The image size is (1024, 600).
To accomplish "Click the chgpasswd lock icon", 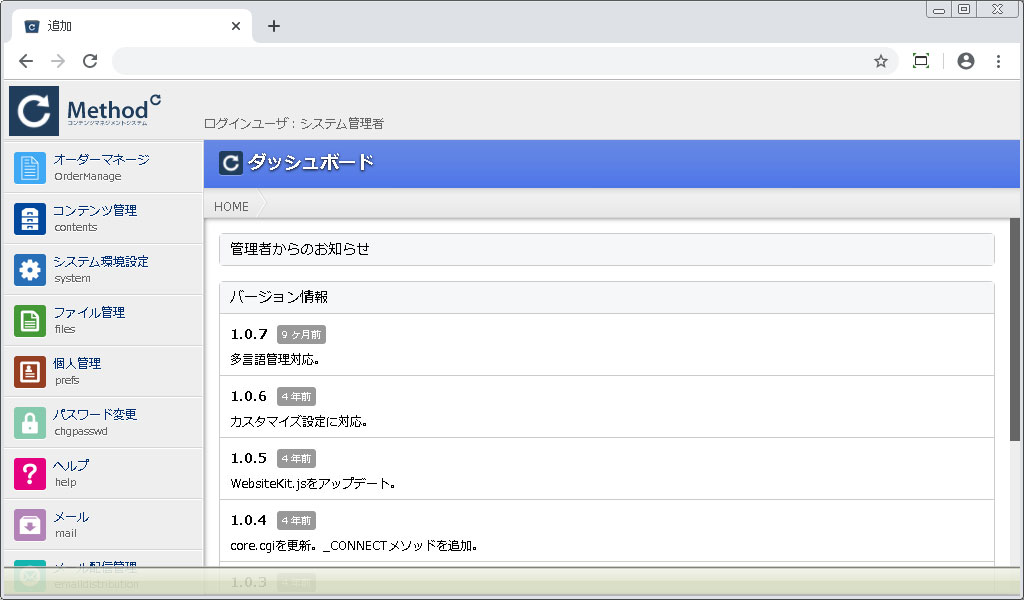I will [x=30, y=422].
